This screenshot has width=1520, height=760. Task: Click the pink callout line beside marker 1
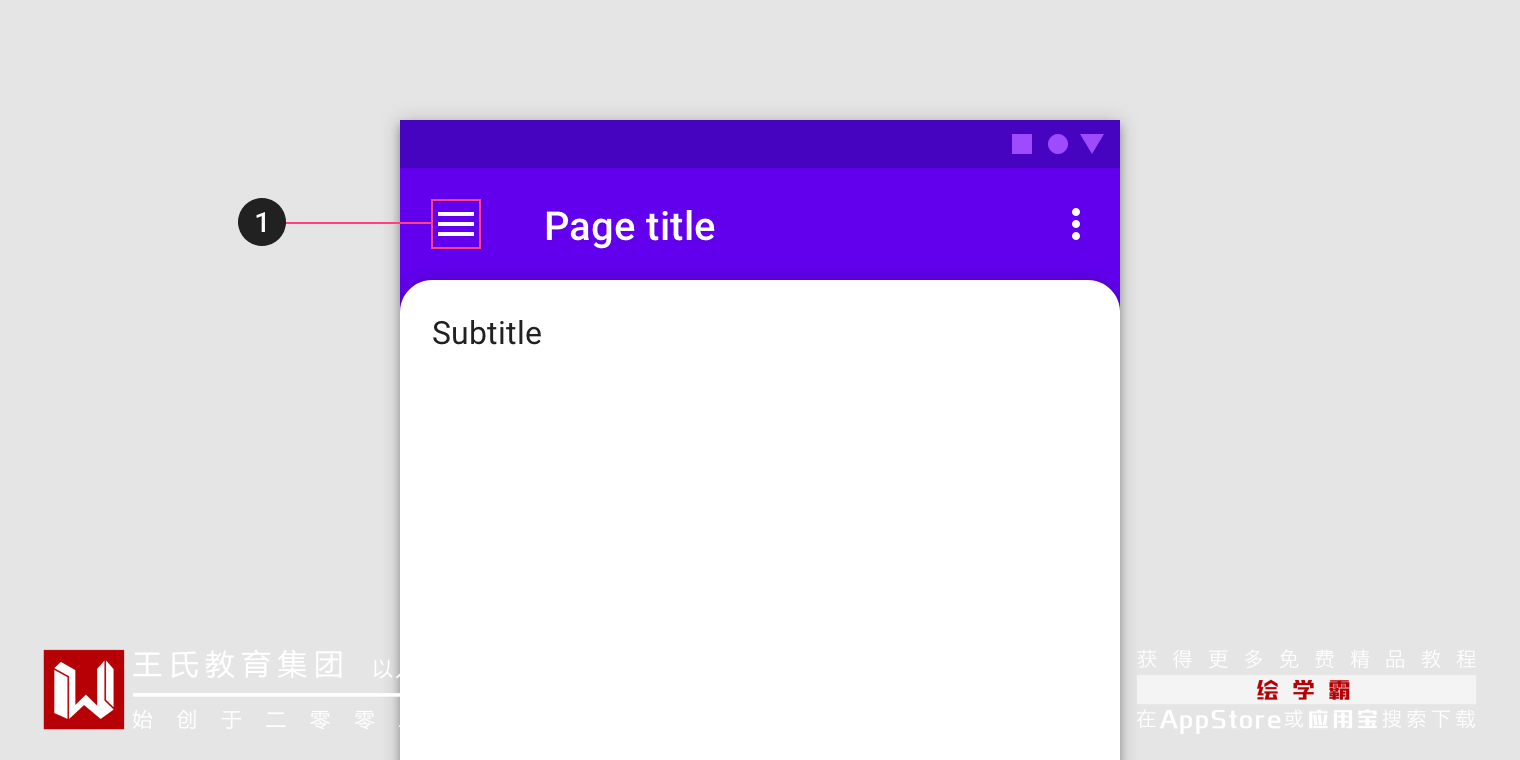pos(358,223)
